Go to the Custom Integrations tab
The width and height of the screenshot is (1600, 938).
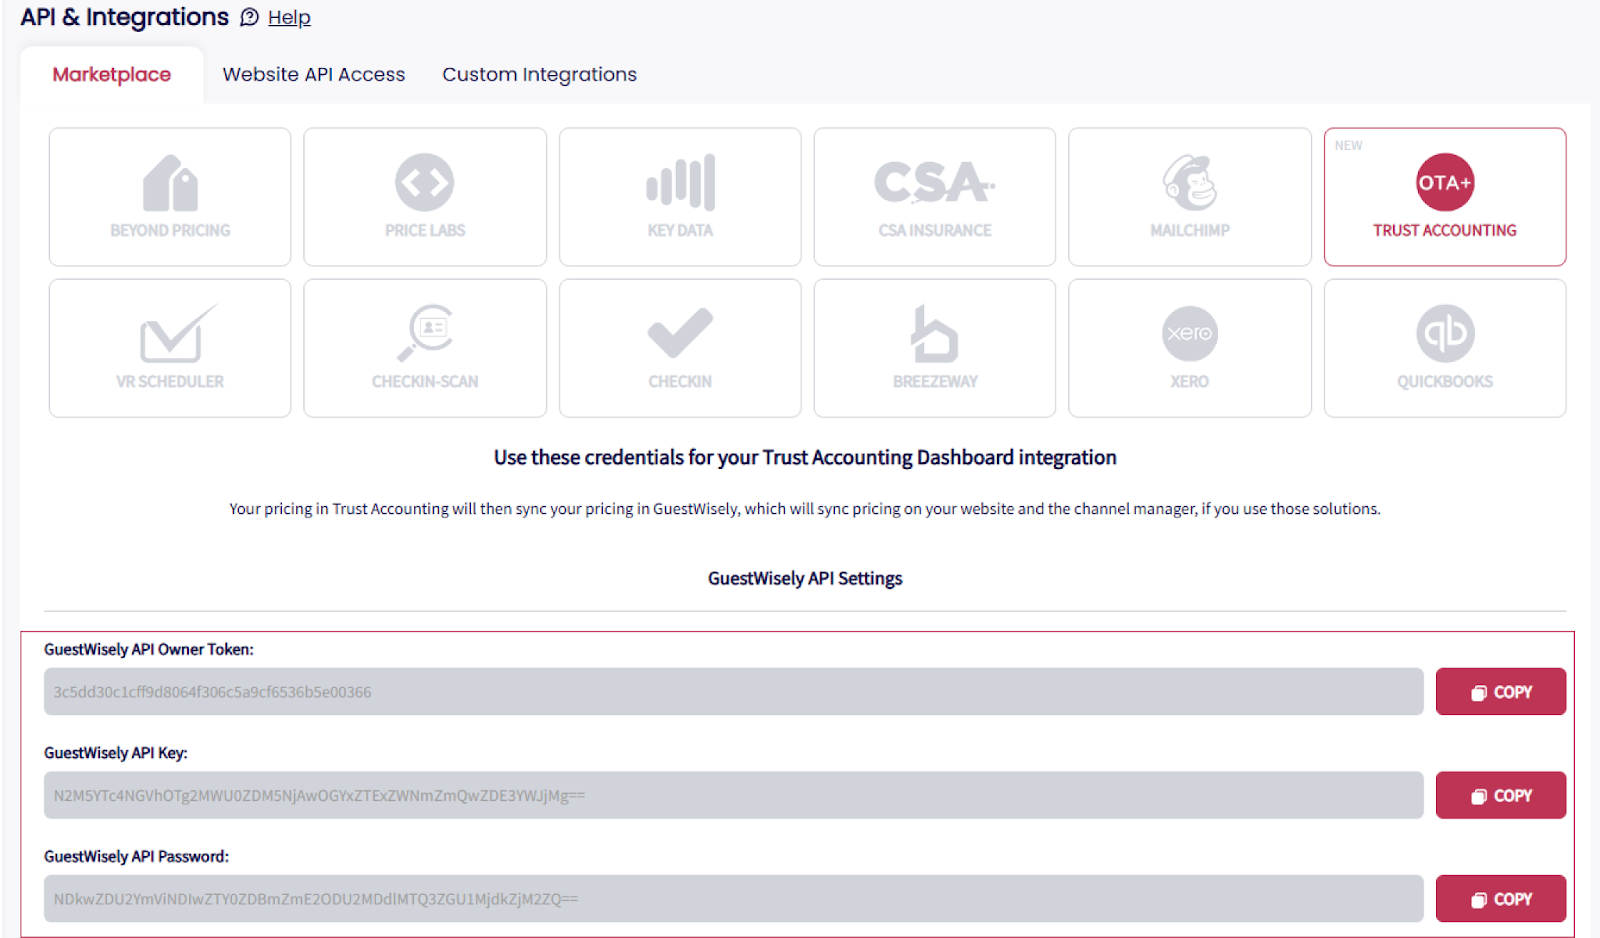coord(540,75)
